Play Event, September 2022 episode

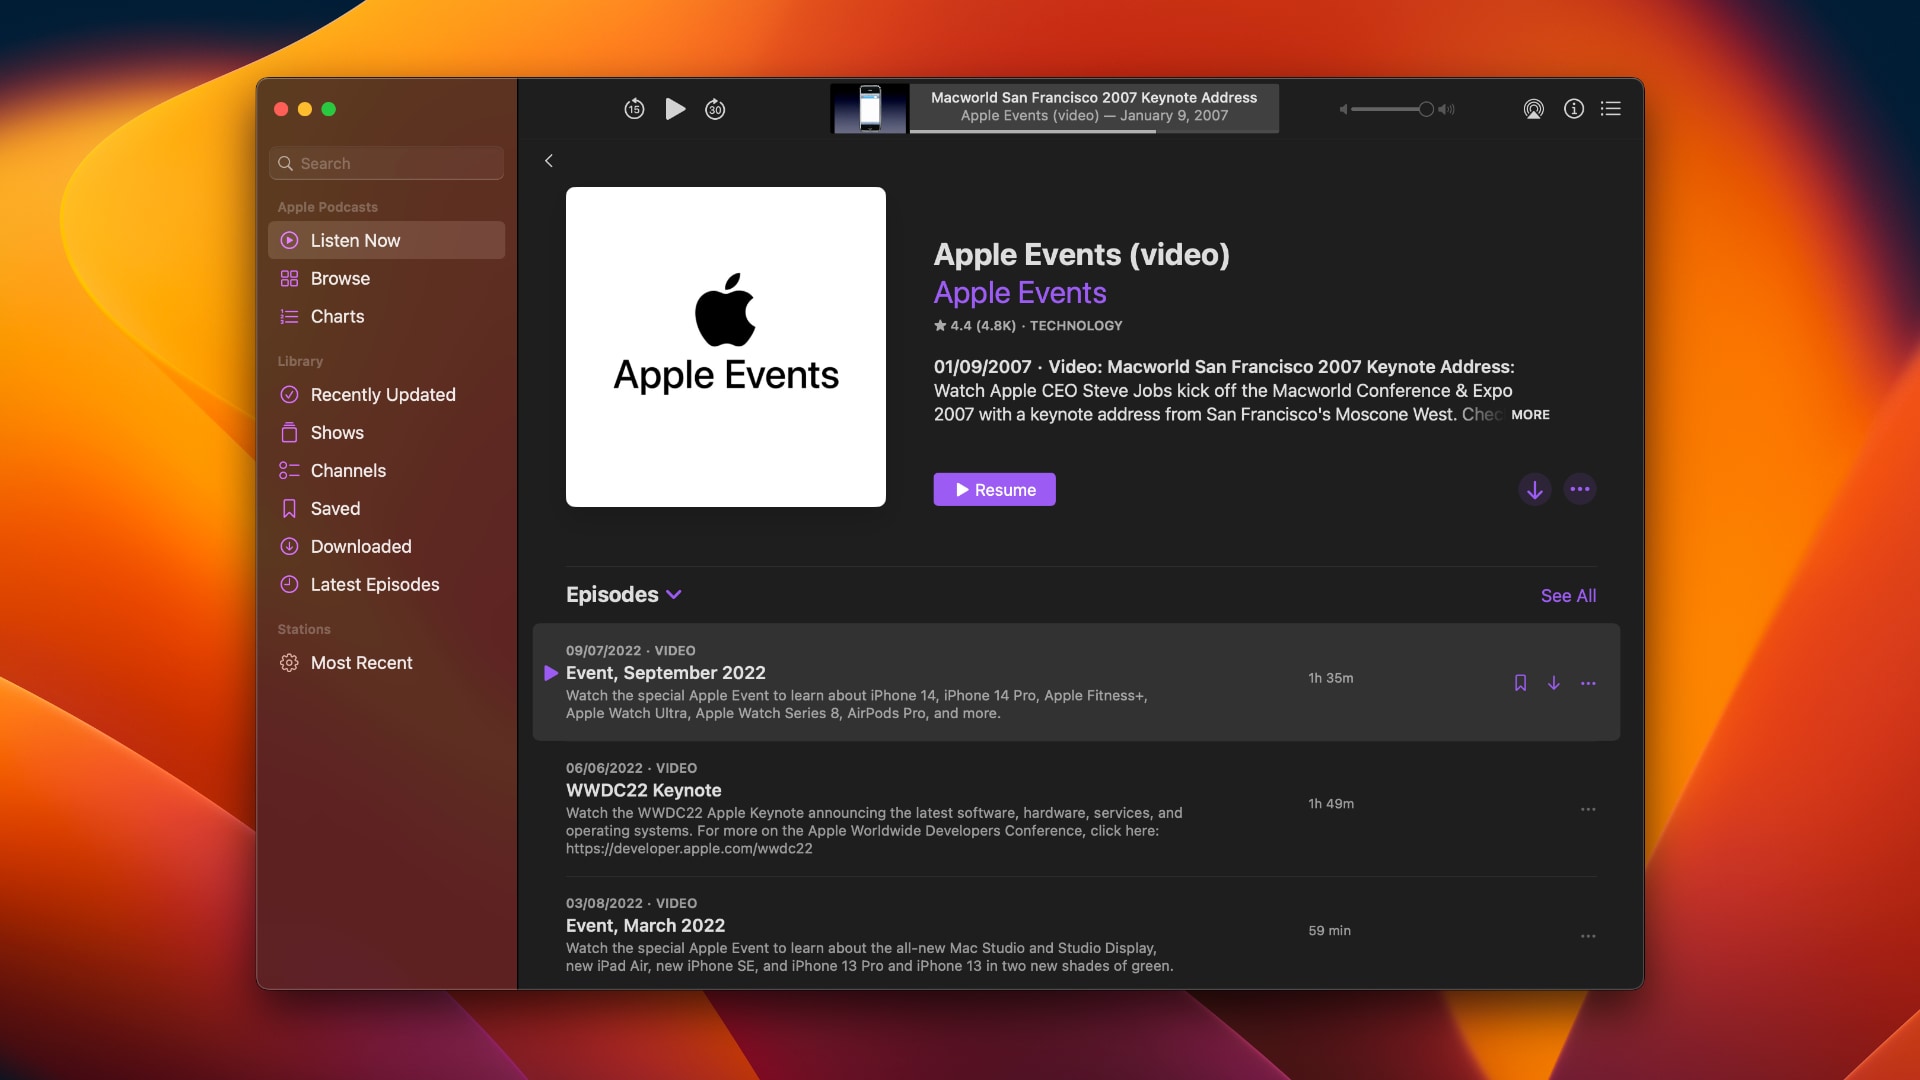pyautogui.click(x=550, y=673)
